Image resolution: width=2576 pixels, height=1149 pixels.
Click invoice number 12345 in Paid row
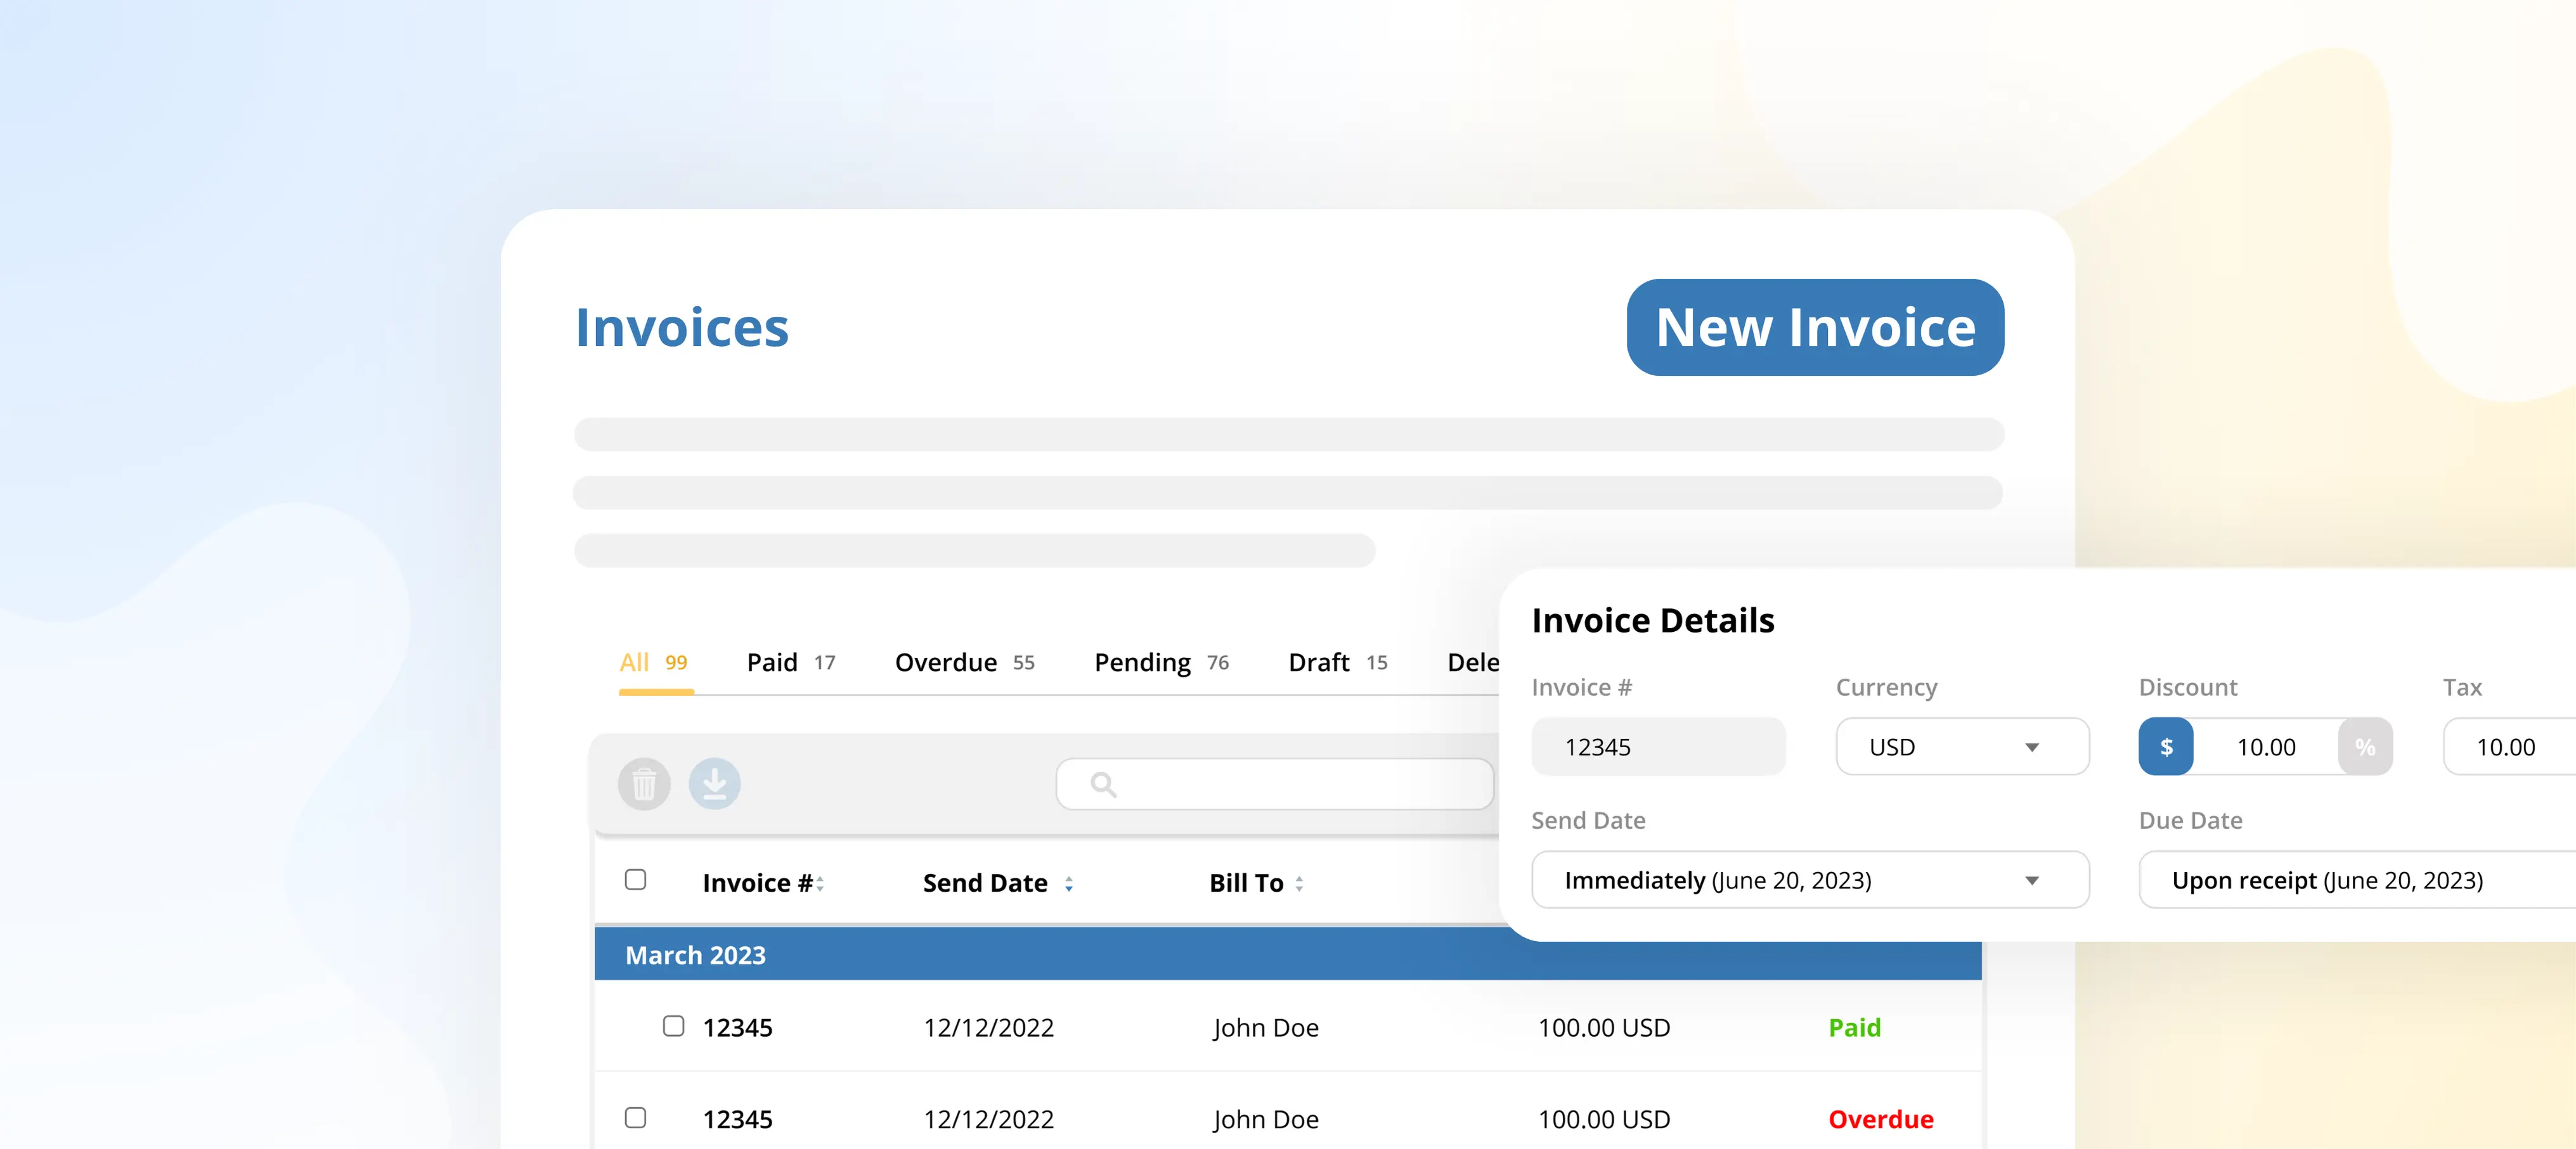737,1027
